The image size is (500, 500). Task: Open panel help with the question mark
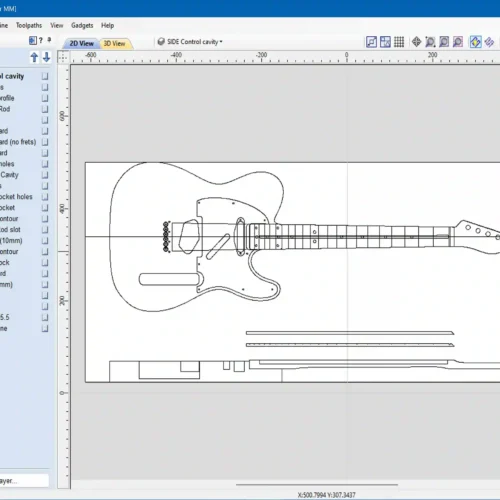[41, 41]
